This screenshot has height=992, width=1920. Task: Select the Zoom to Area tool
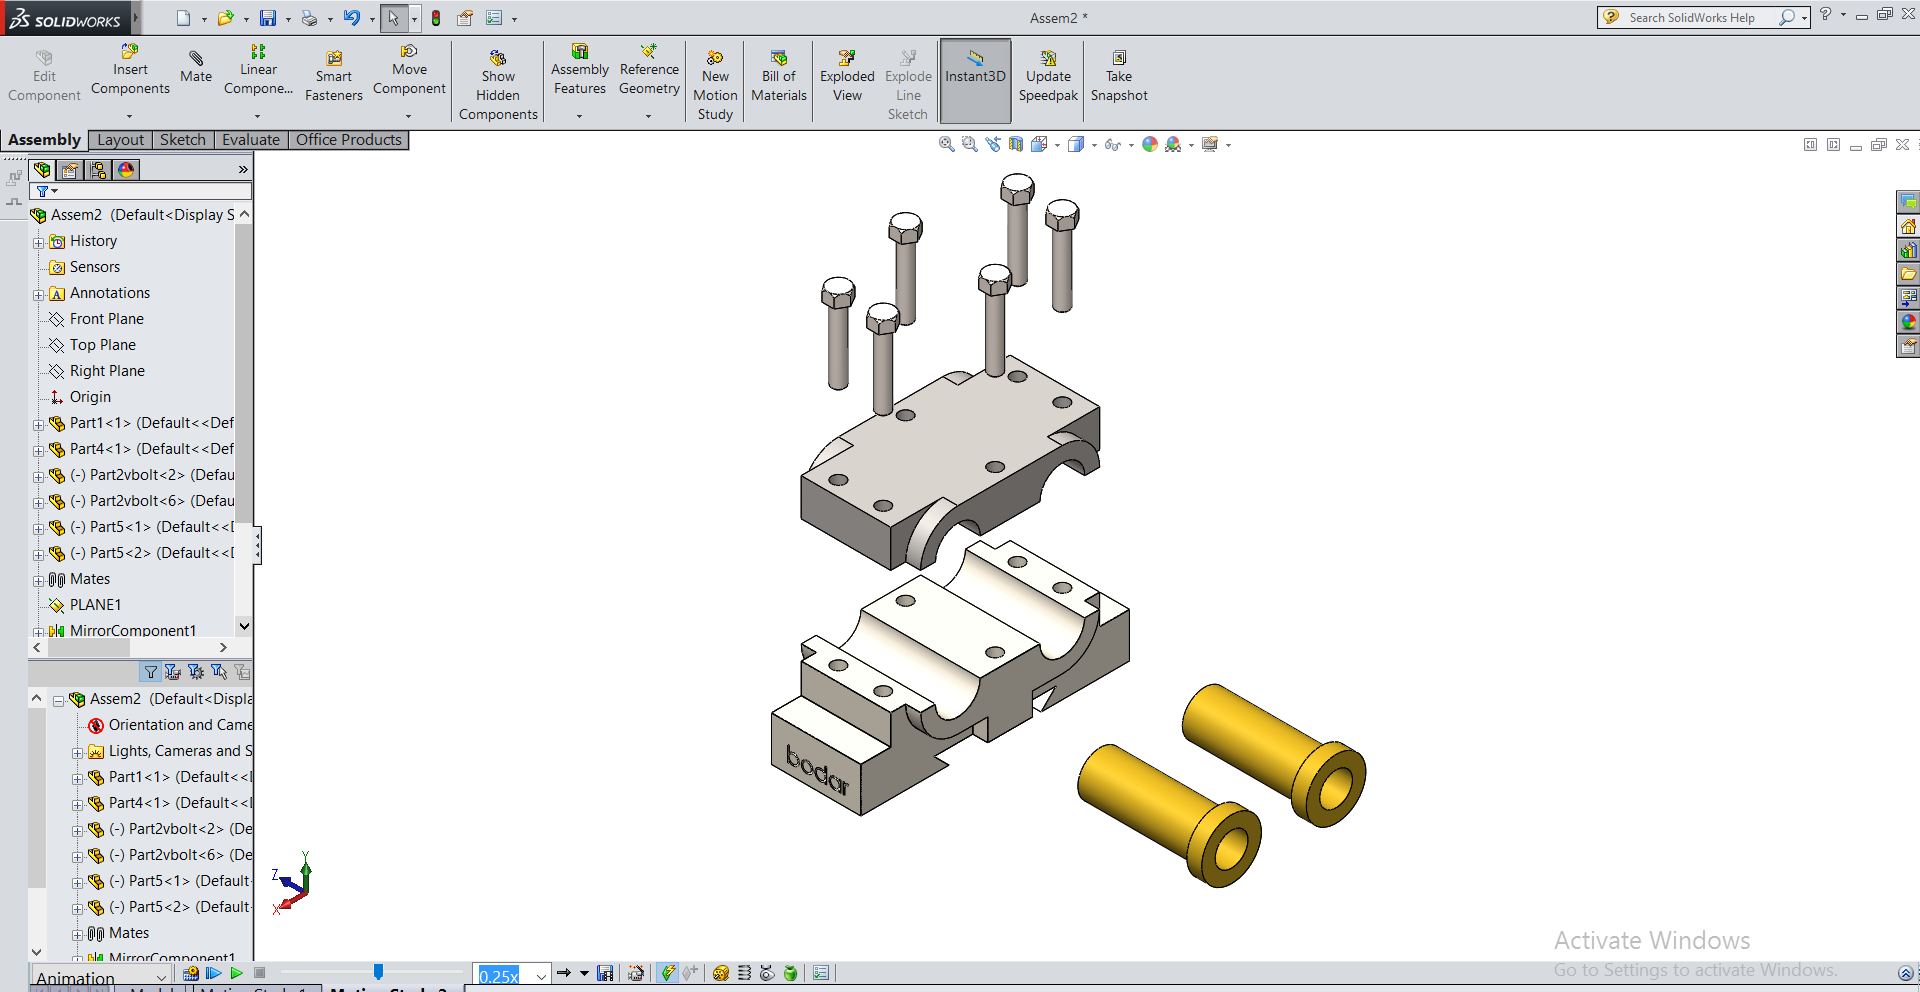click(x=969, y=144)
